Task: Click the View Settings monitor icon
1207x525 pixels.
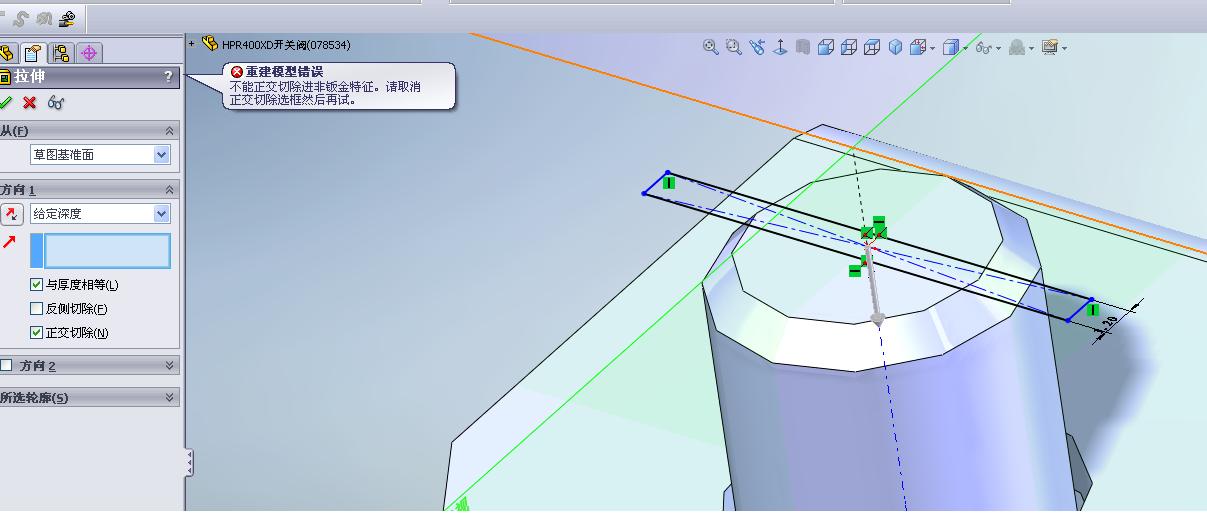Action: coord(1049,47)
